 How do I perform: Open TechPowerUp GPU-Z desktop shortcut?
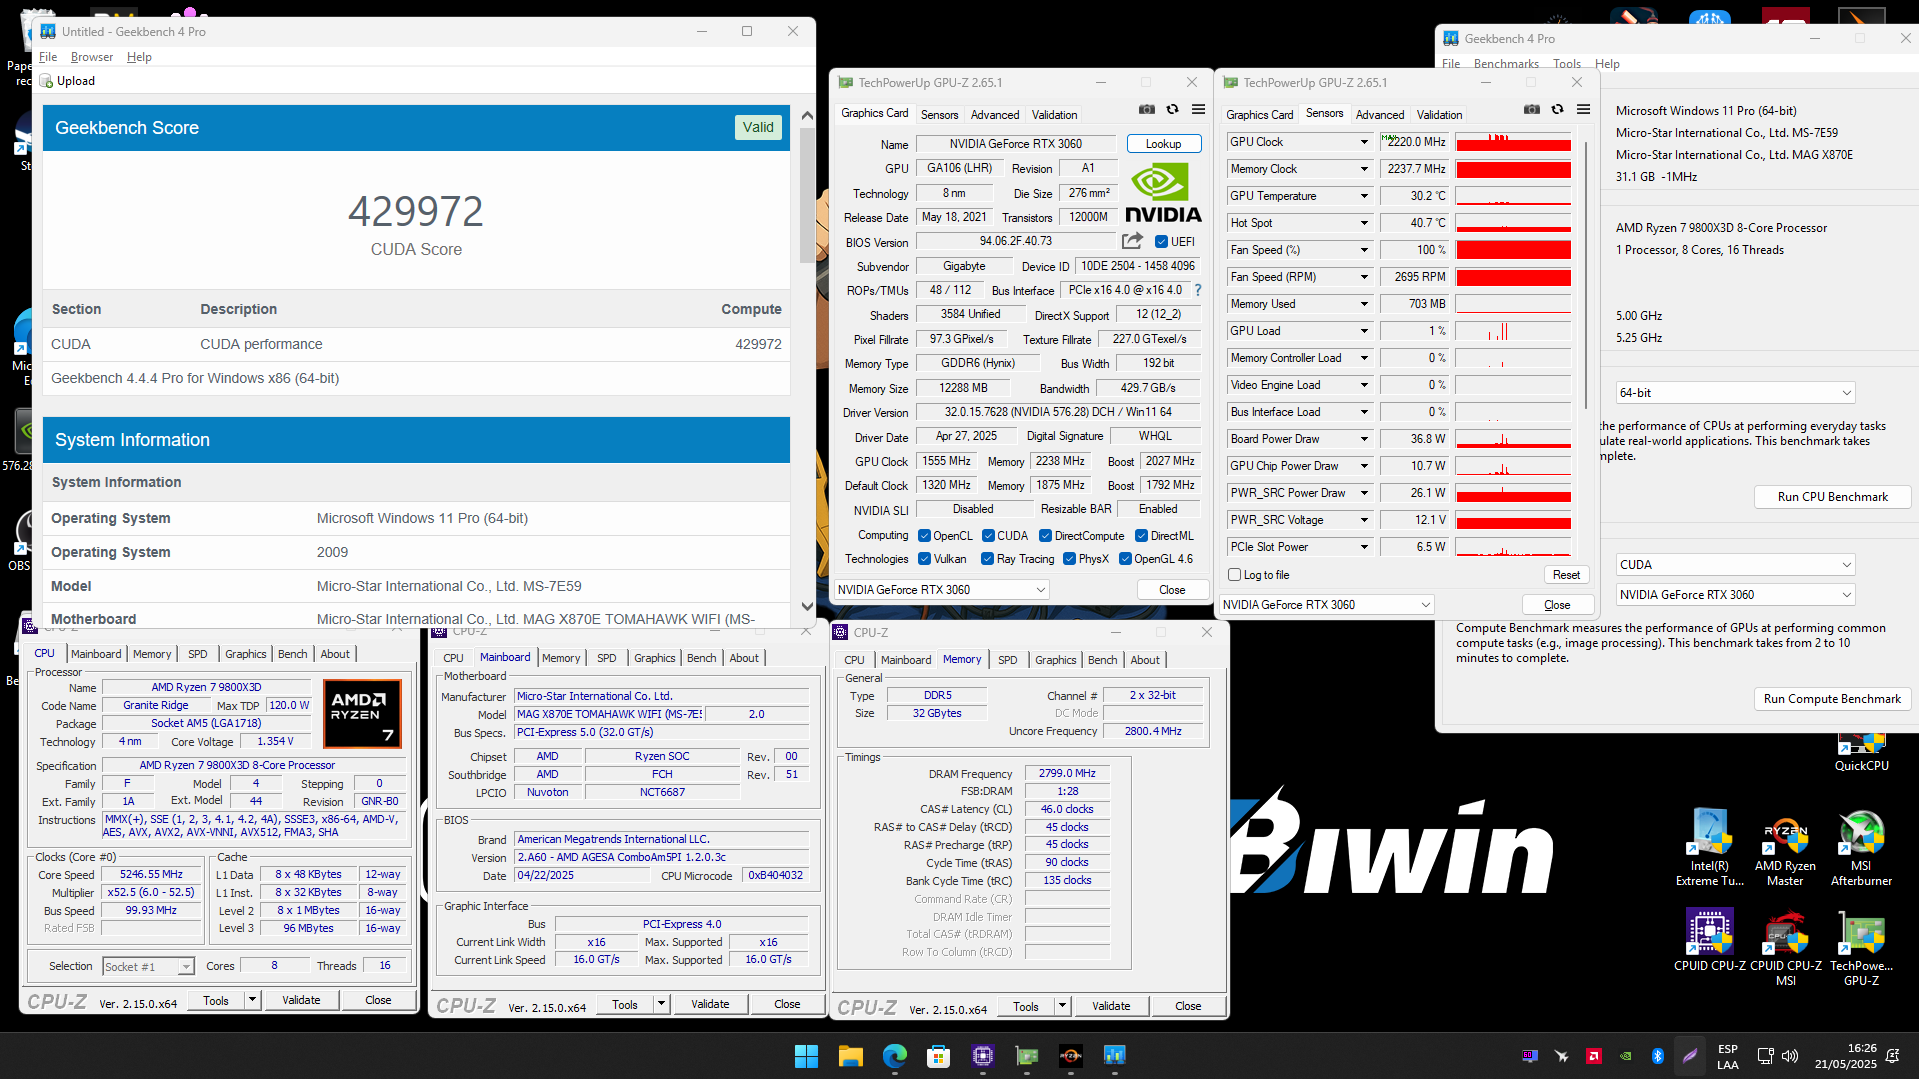(1861, 948)
